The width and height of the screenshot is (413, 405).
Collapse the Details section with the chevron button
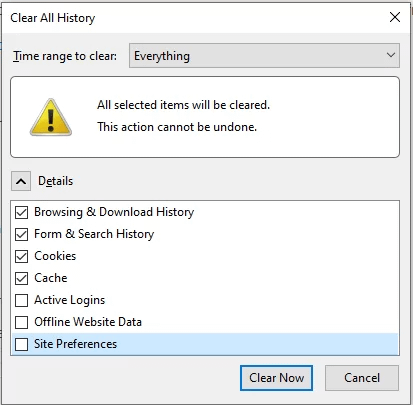[21, 181]
